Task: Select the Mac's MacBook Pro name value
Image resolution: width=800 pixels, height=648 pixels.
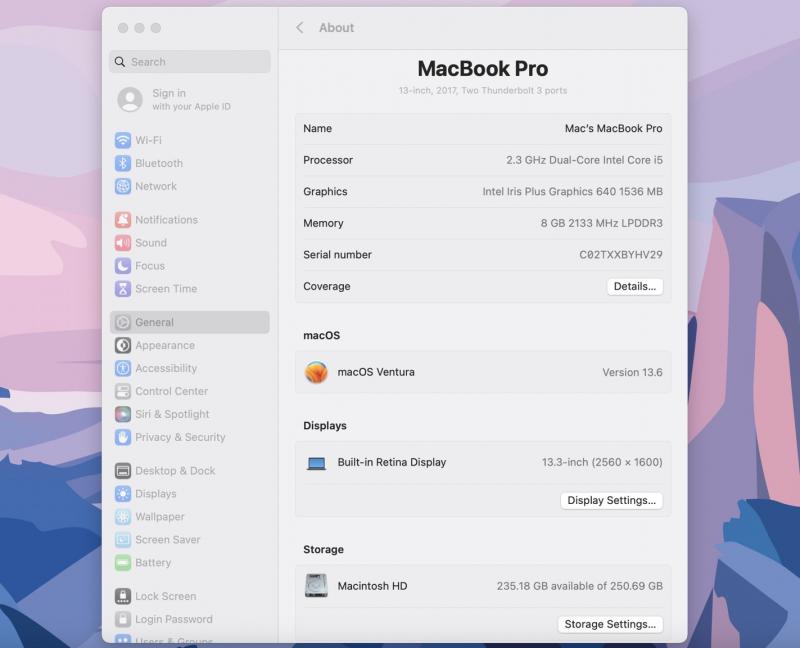Action: (613, 129)
